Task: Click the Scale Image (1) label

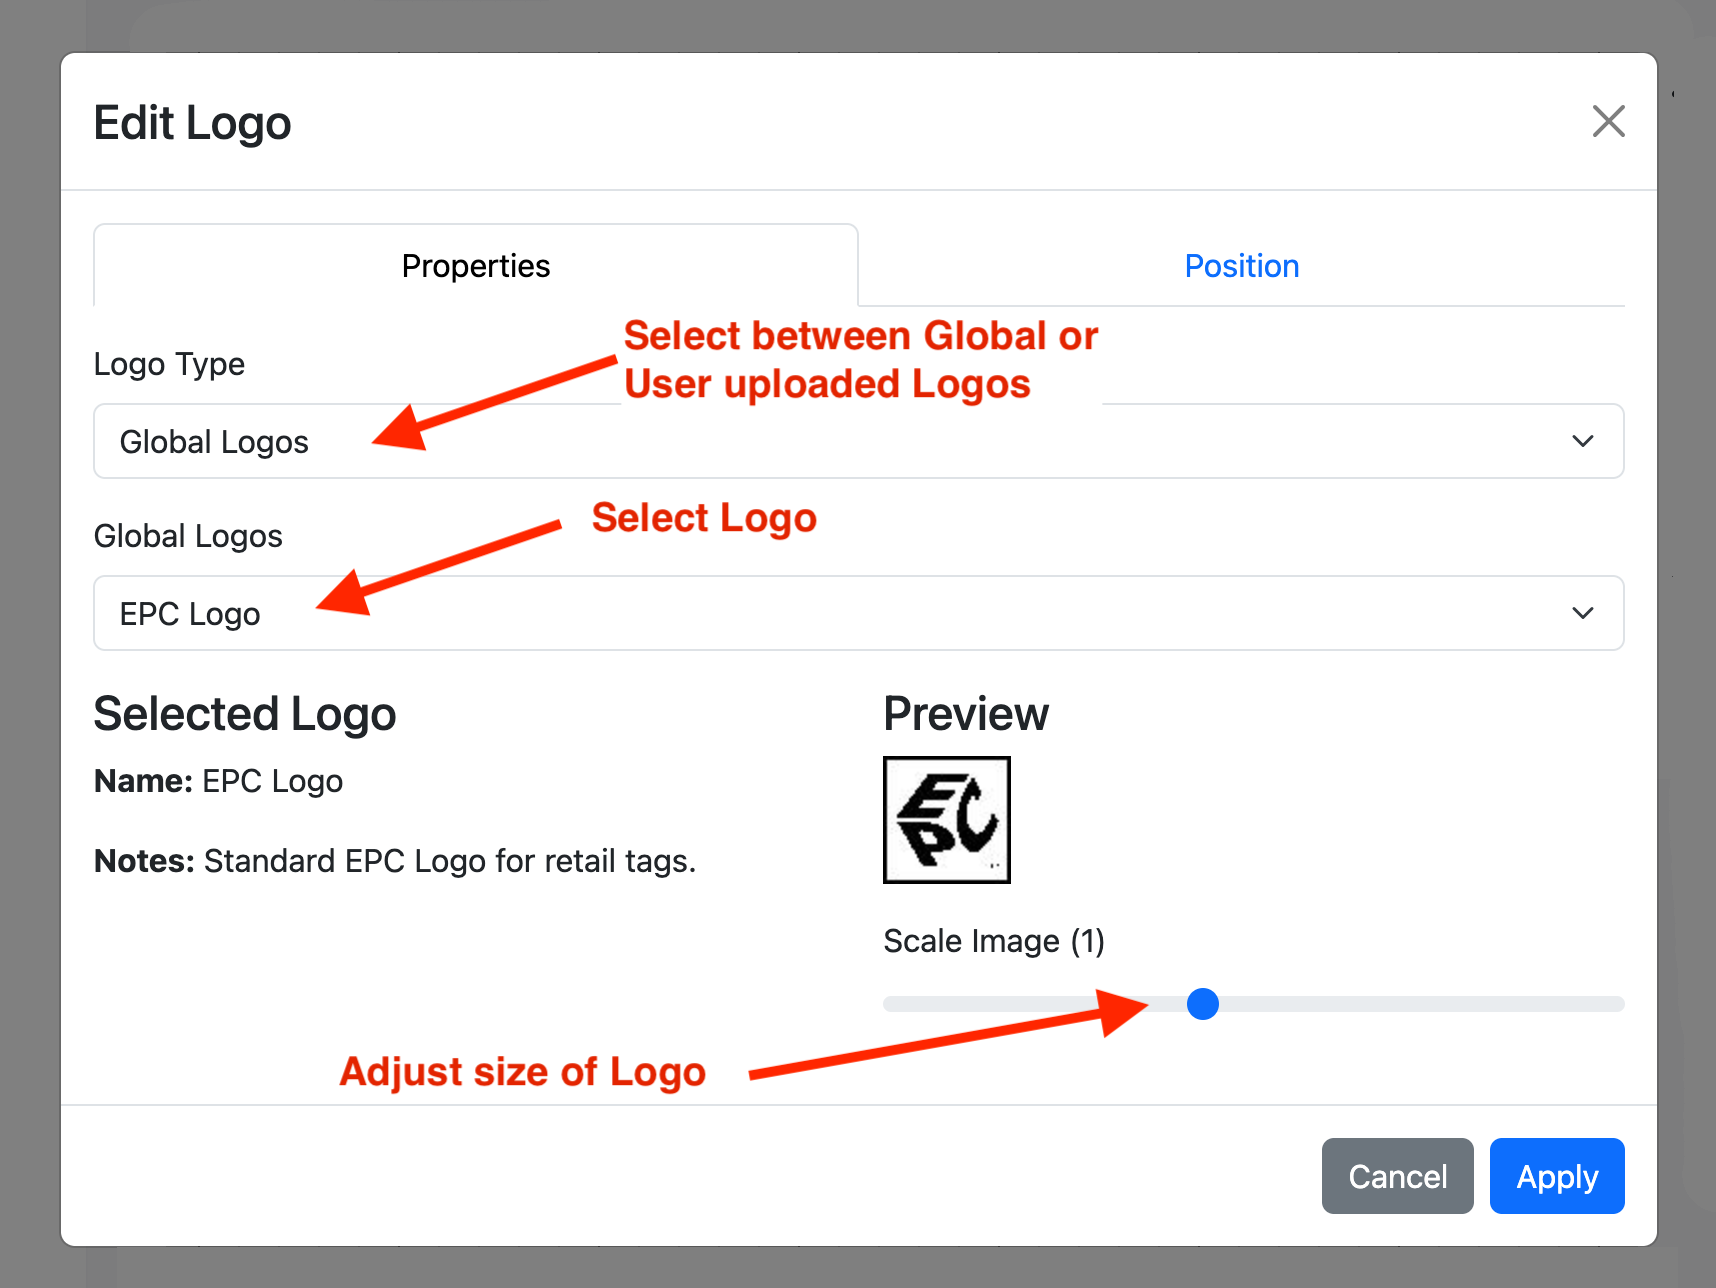Action: coord(994,941)
